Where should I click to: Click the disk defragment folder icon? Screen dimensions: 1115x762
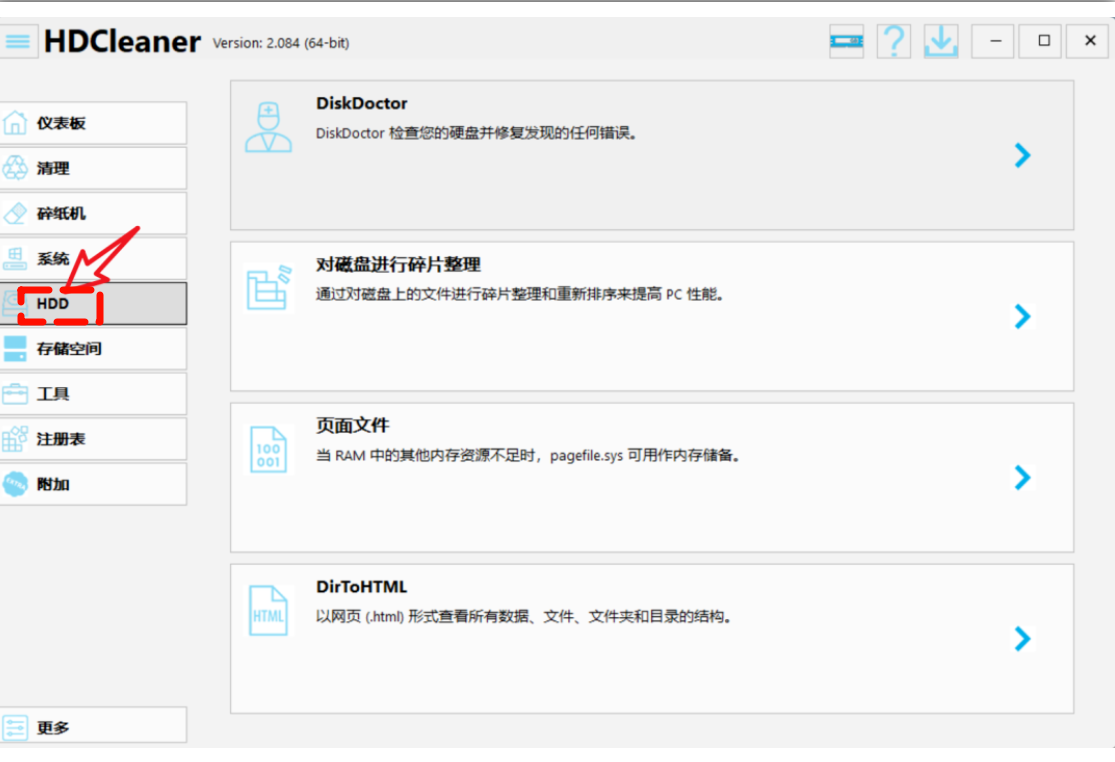point(267,289)
